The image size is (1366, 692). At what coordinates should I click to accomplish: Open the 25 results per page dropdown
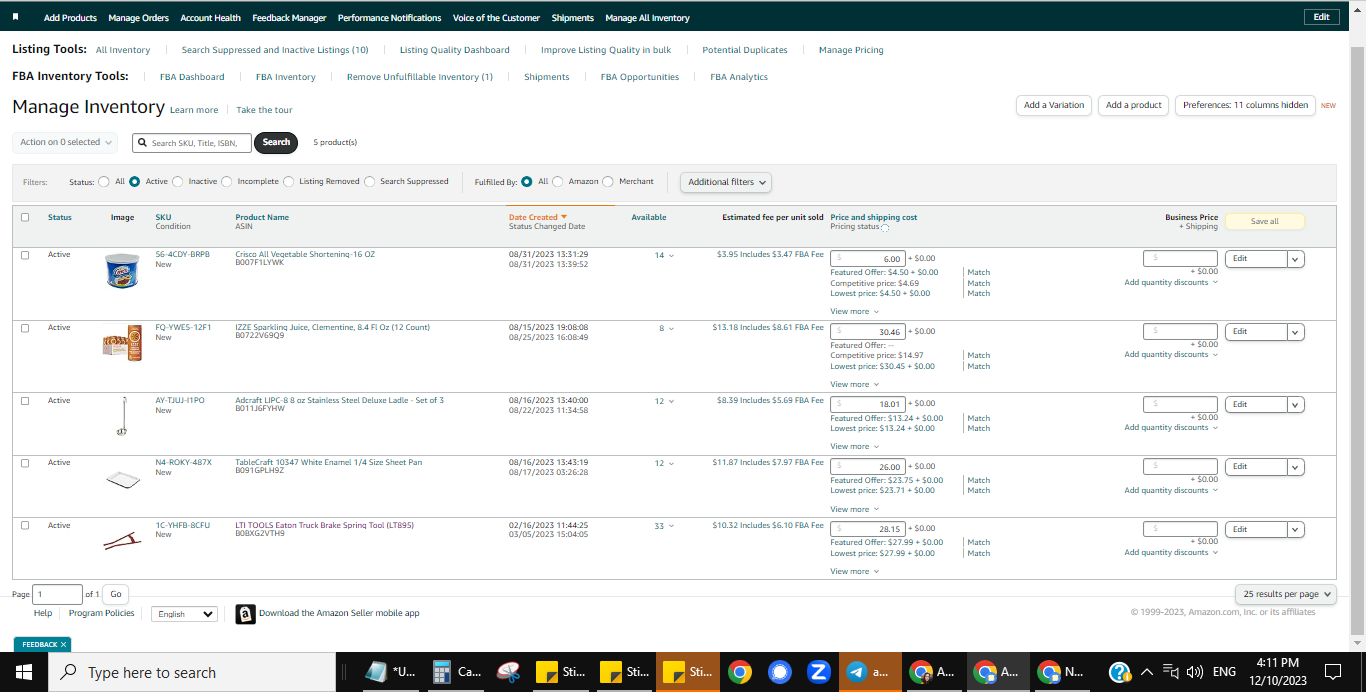point(1286,594)
